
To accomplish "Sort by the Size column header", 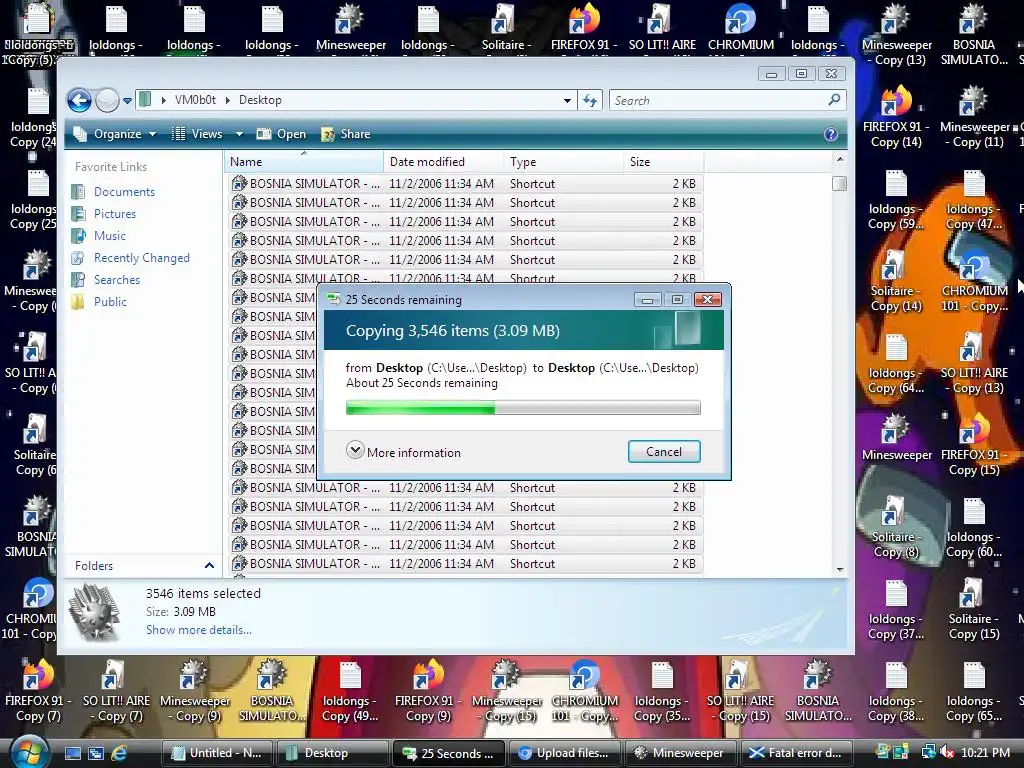I will tap(664, 162).
